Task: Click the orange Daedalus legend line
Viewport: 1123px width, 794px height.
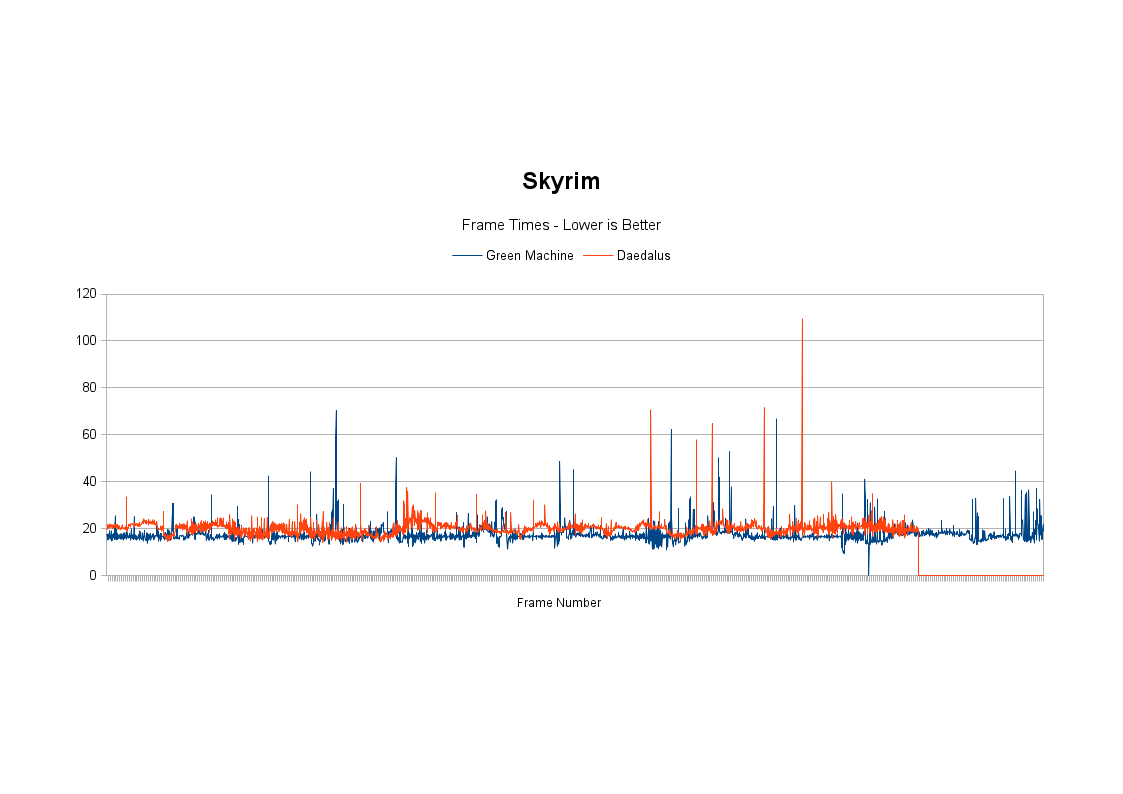Action: point(598,256)
